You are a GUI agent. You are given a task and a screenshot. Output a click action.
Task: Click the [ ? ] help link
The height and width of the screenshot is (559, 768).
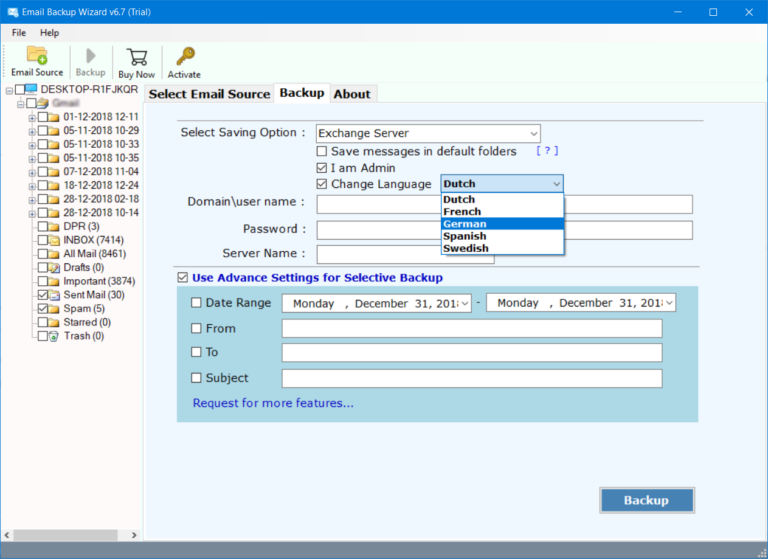[547, 151]
